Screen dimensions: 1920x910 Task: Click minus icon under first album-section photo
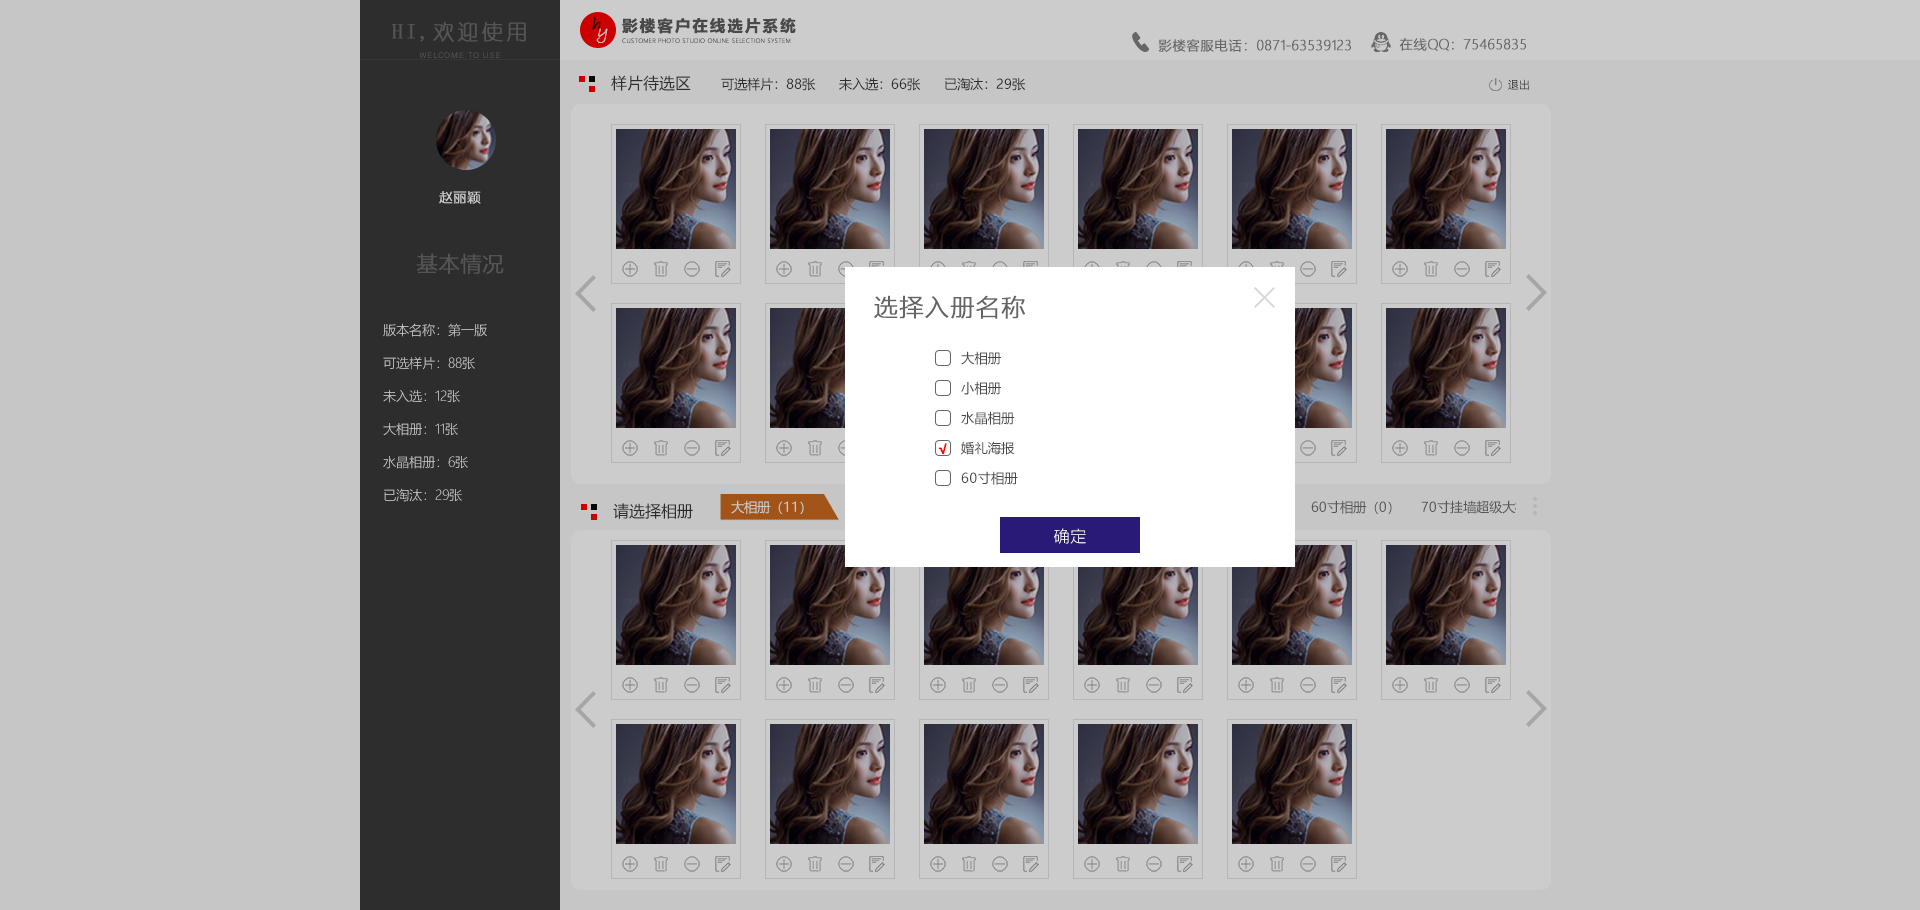pyautogui.click(x=692, y=685)
